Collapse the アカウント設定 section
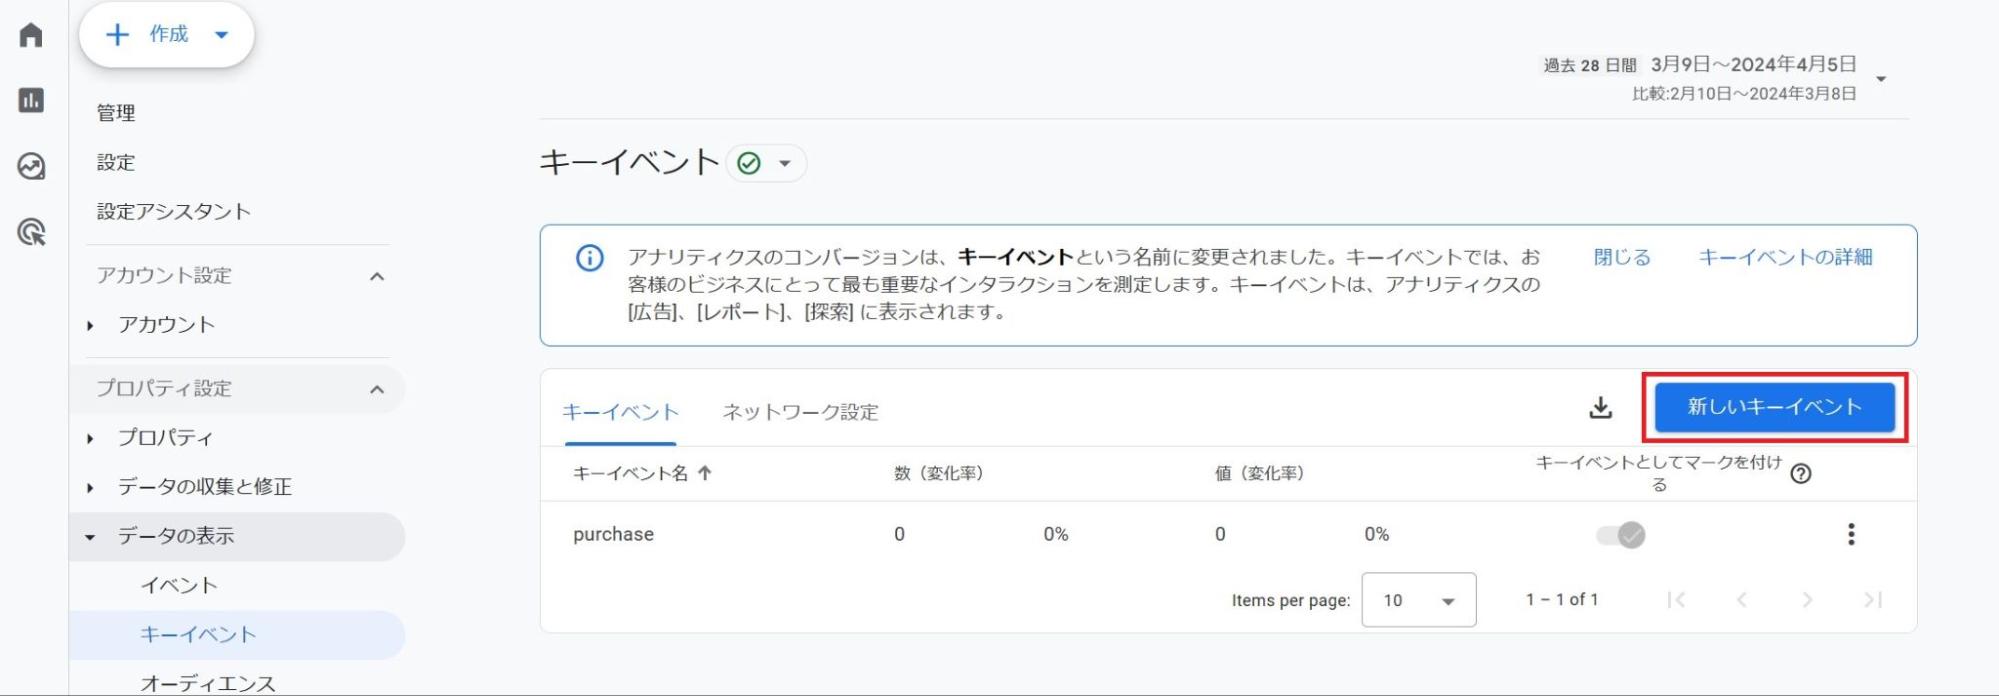 tap(377, 276)
